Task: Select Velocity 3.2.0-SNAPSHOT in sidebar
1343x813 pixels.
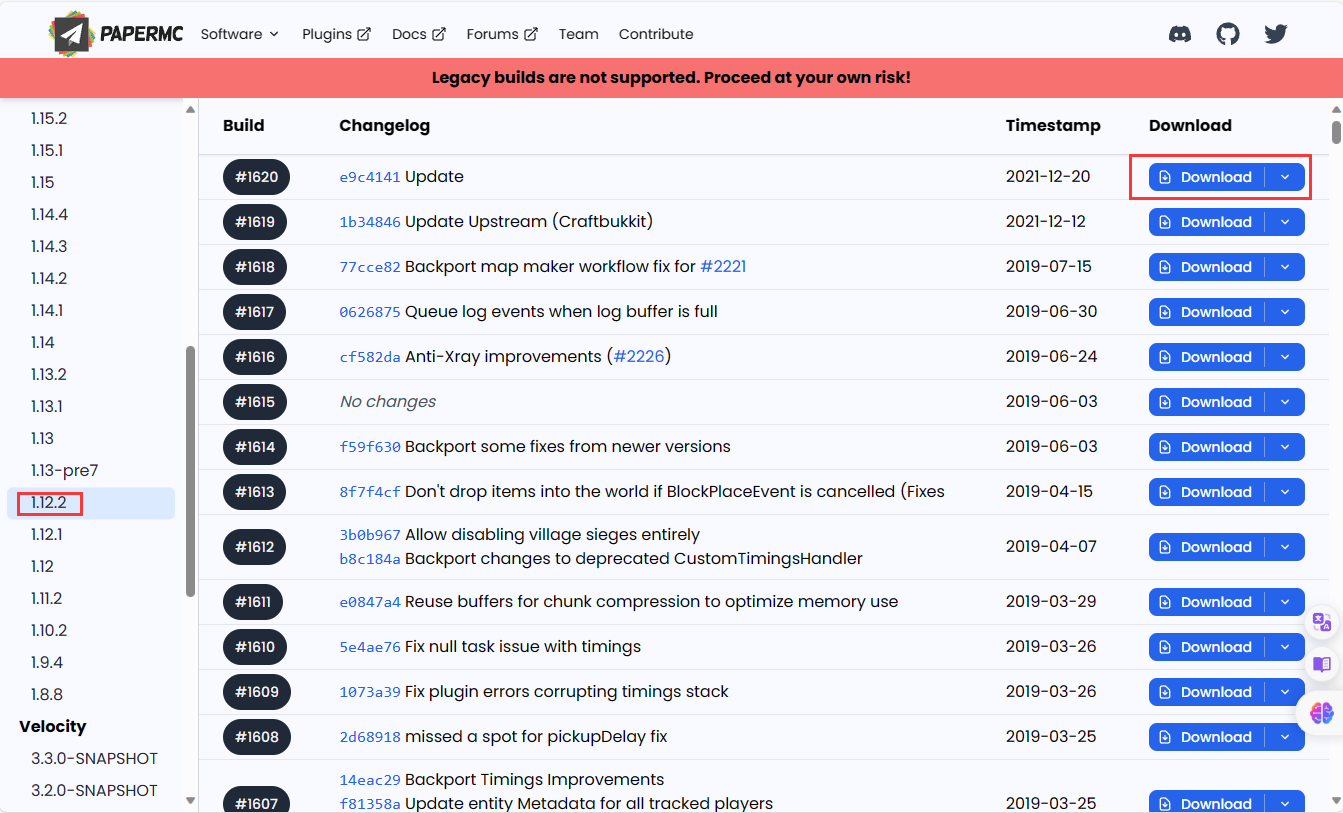Action: click(x=91, y=790)
